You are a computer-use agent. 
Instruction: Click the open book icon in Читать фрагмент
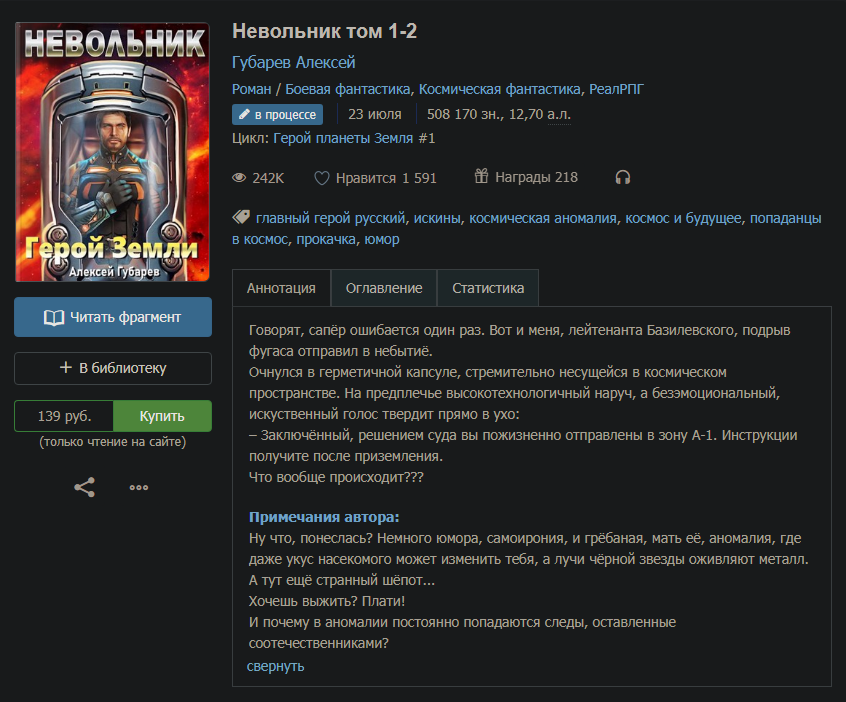click(54, 317)
